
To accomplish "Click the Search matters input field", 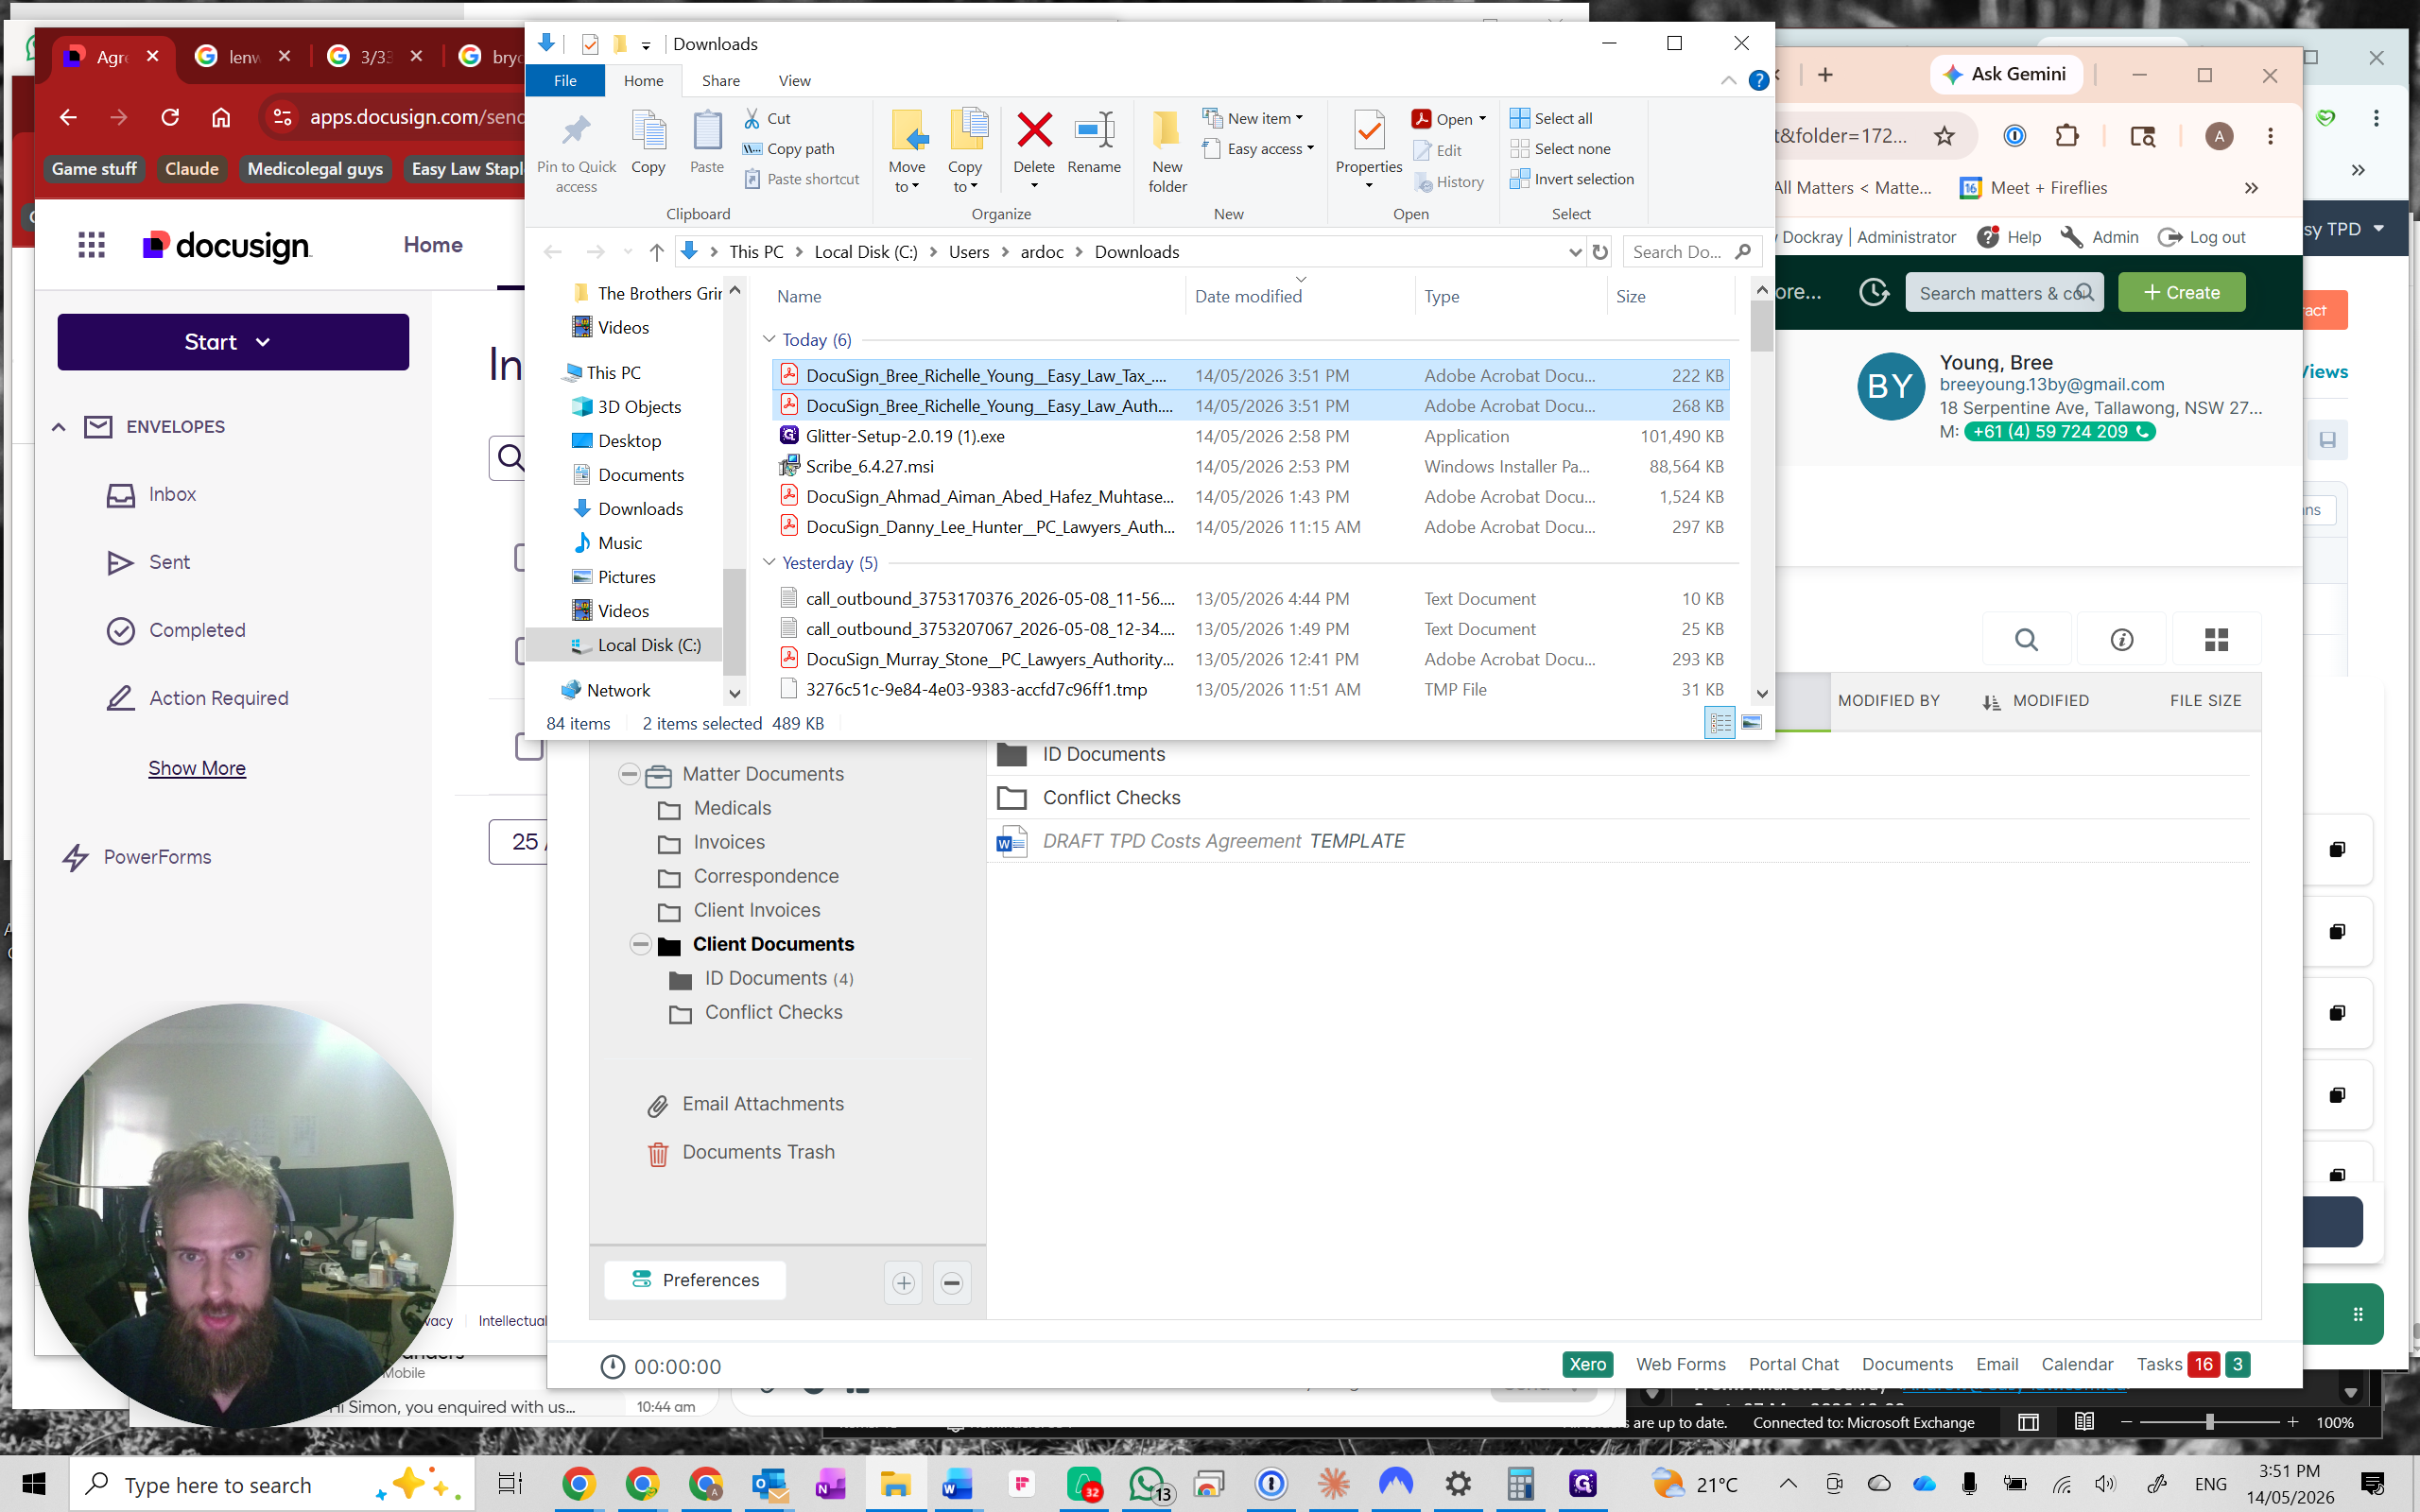I will 2004,292.
